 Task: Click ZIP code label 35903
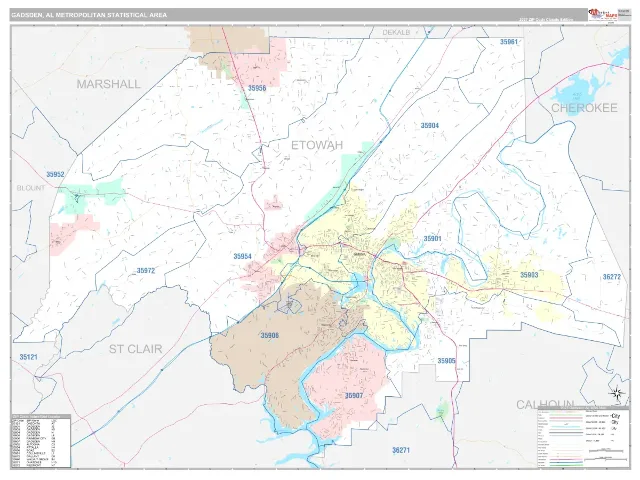point(529,275)
